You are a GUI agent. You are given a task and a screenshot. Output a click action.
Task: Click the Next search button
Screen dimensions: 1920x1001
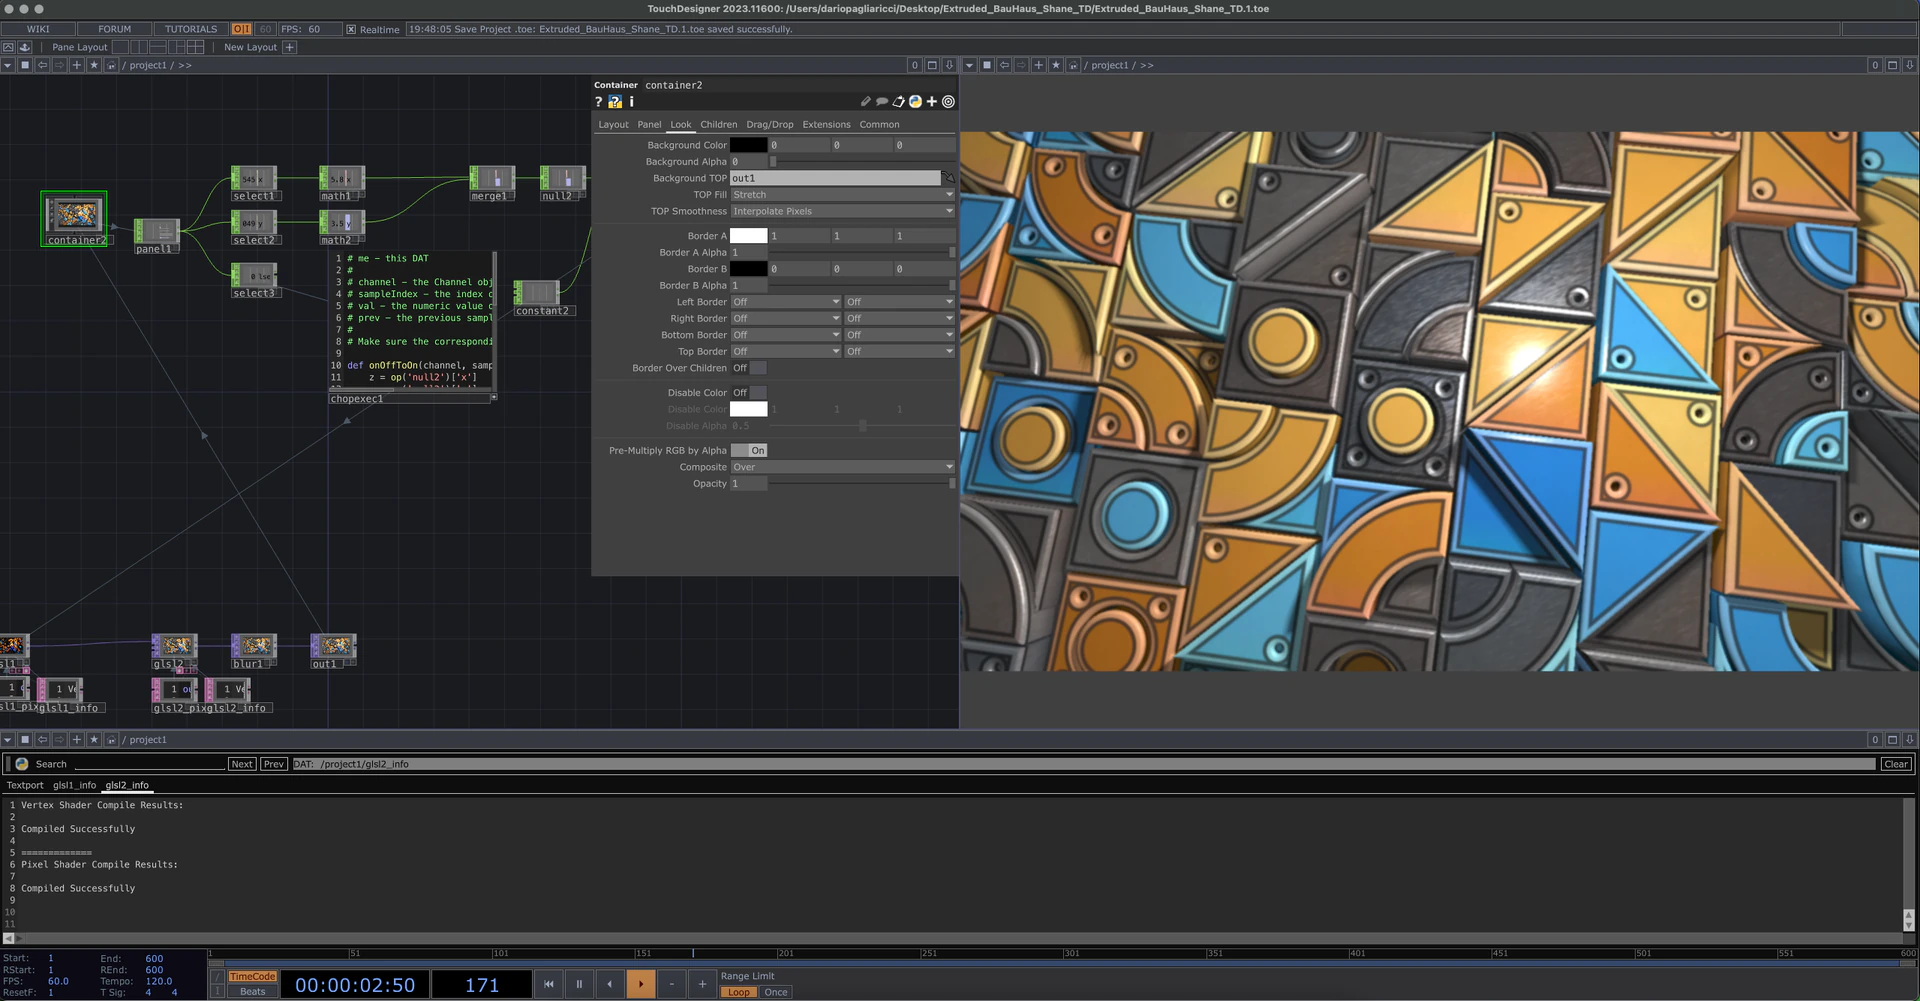tap(242, 764)
